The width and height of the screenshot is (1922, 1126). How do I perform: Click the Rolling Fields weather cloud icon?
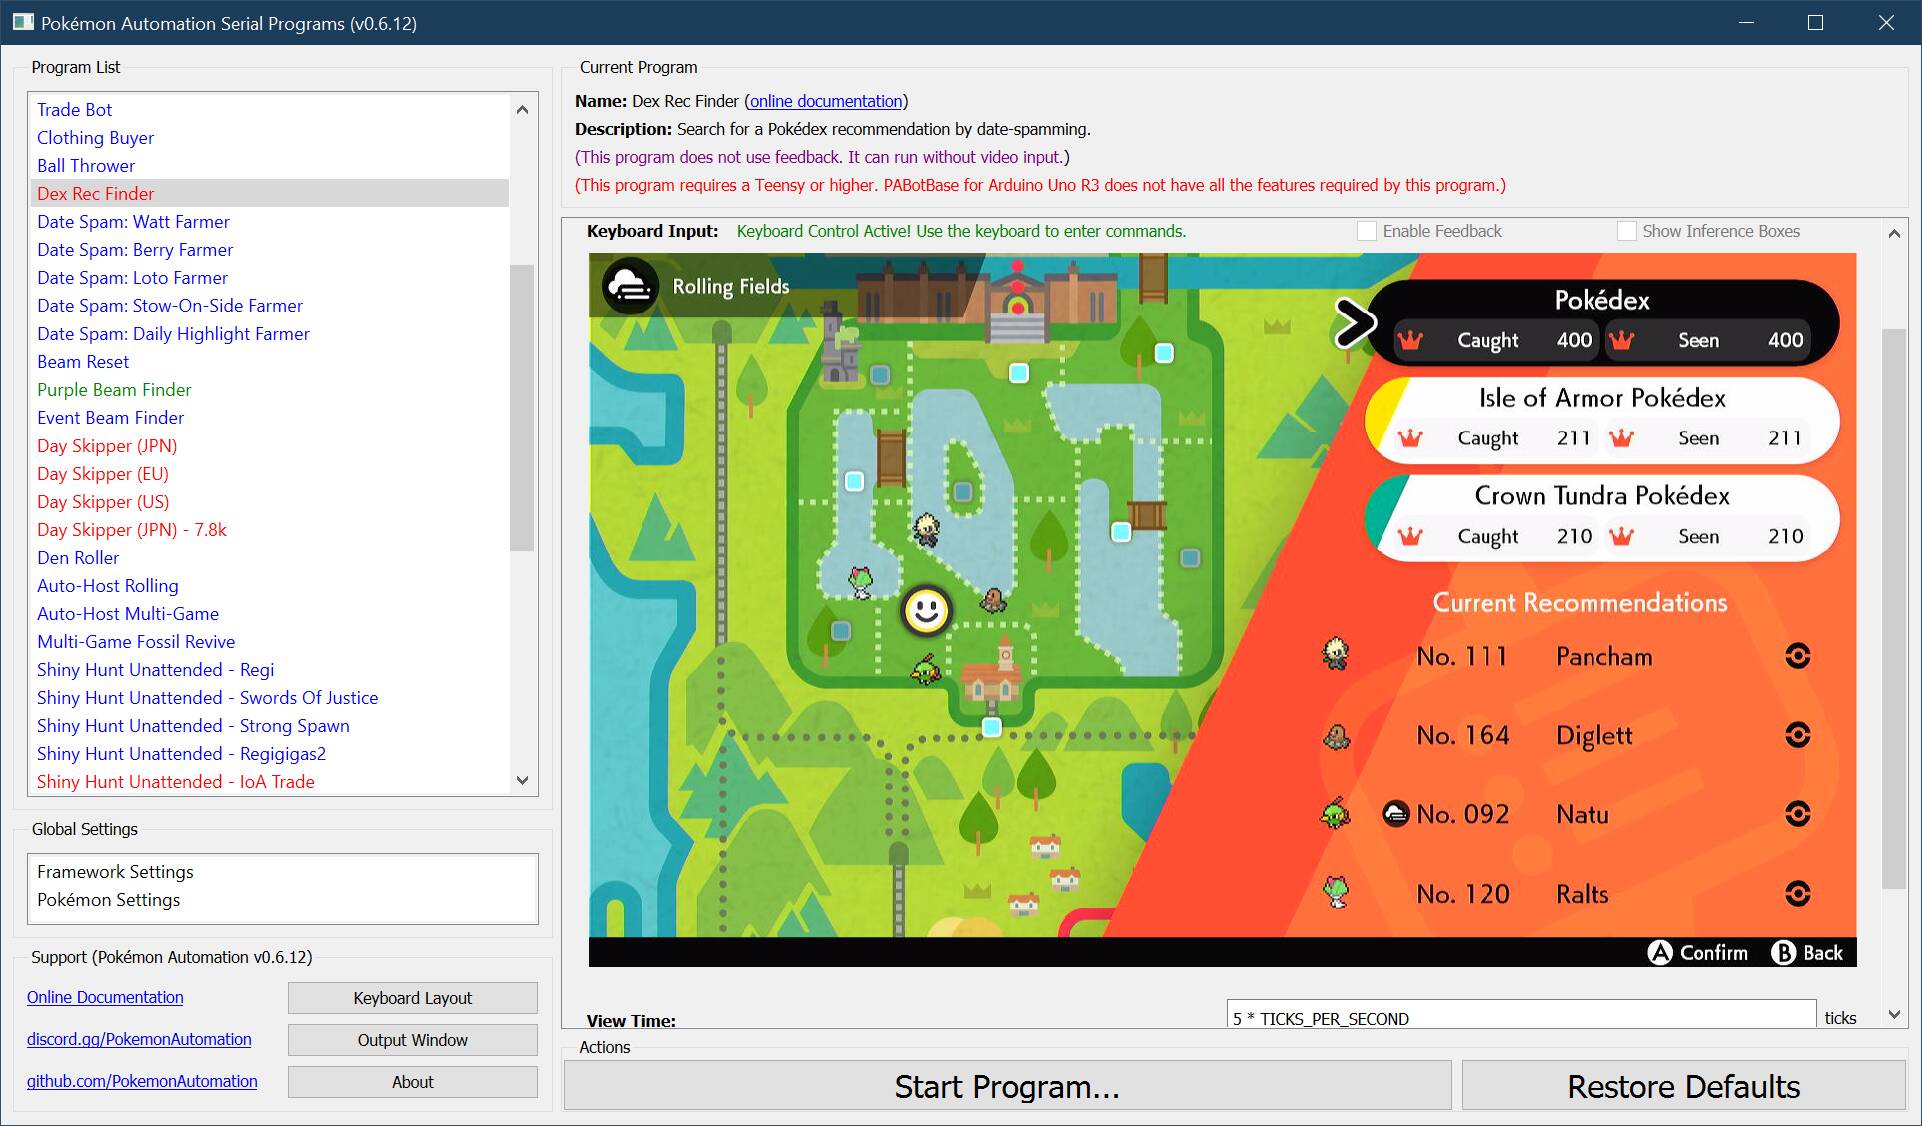pos(630,287)
